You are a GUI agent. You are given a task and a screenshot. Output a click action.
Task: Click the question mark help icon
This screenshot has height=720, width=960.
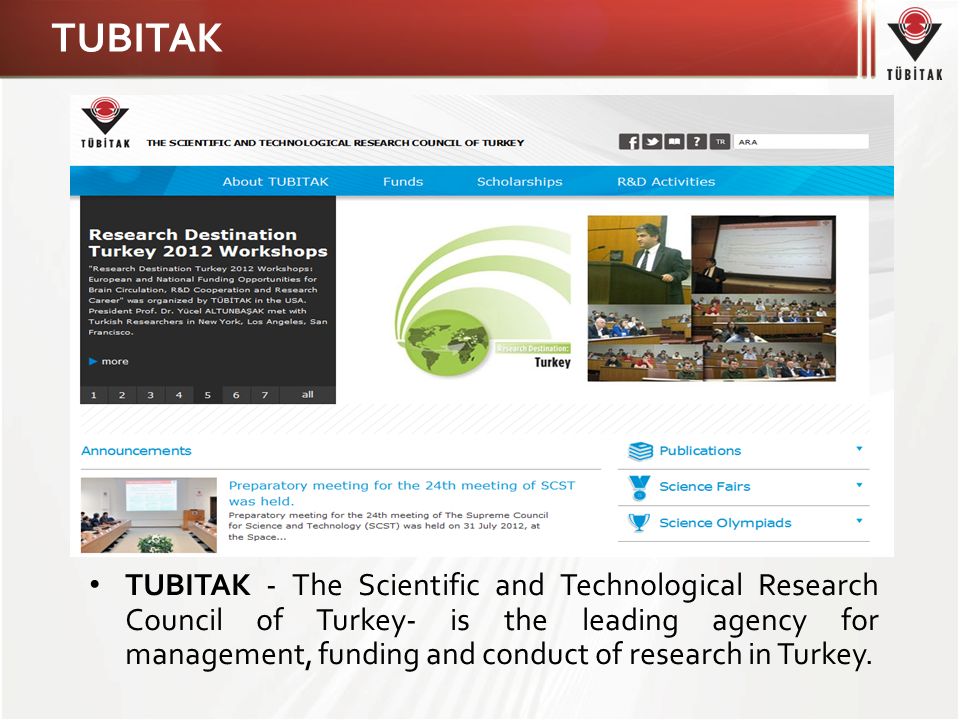(697, 142)
